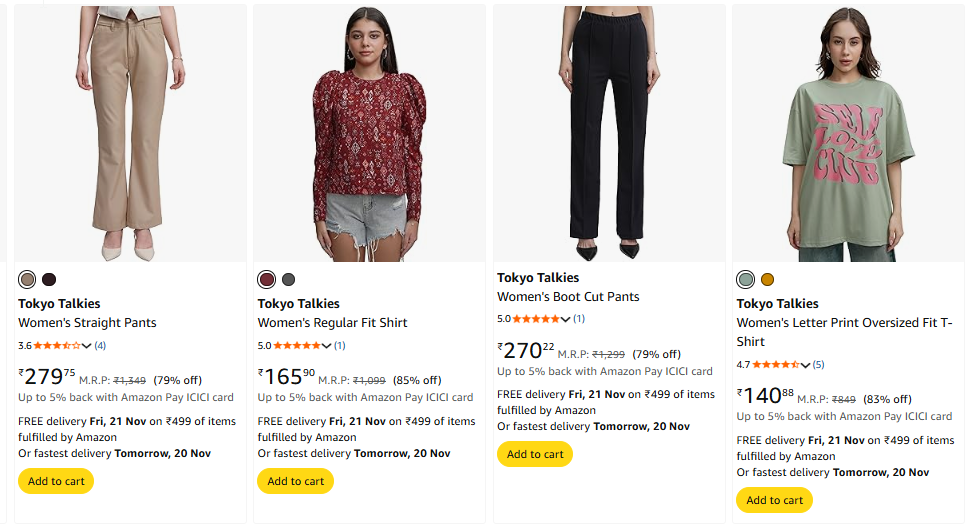Screen dimensions: 975x525
Task: Select the maroon swatch for Regular Fit Shirt
Action: [x=266, y=279]
